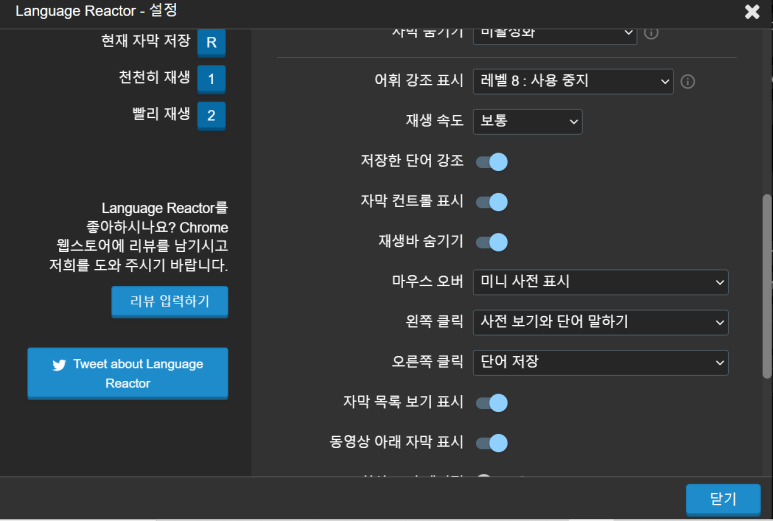The height and width of the screenshot is (521, 773).
Task: Toggle the 재생바 숨기기 switch
Action: 492,242
